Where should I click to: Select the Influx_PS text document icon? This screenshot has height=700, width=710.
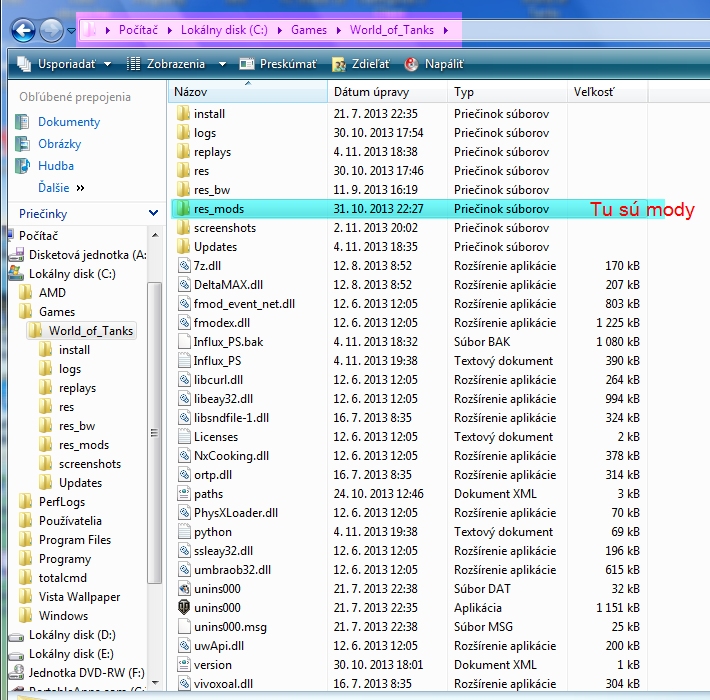(184, 360)
